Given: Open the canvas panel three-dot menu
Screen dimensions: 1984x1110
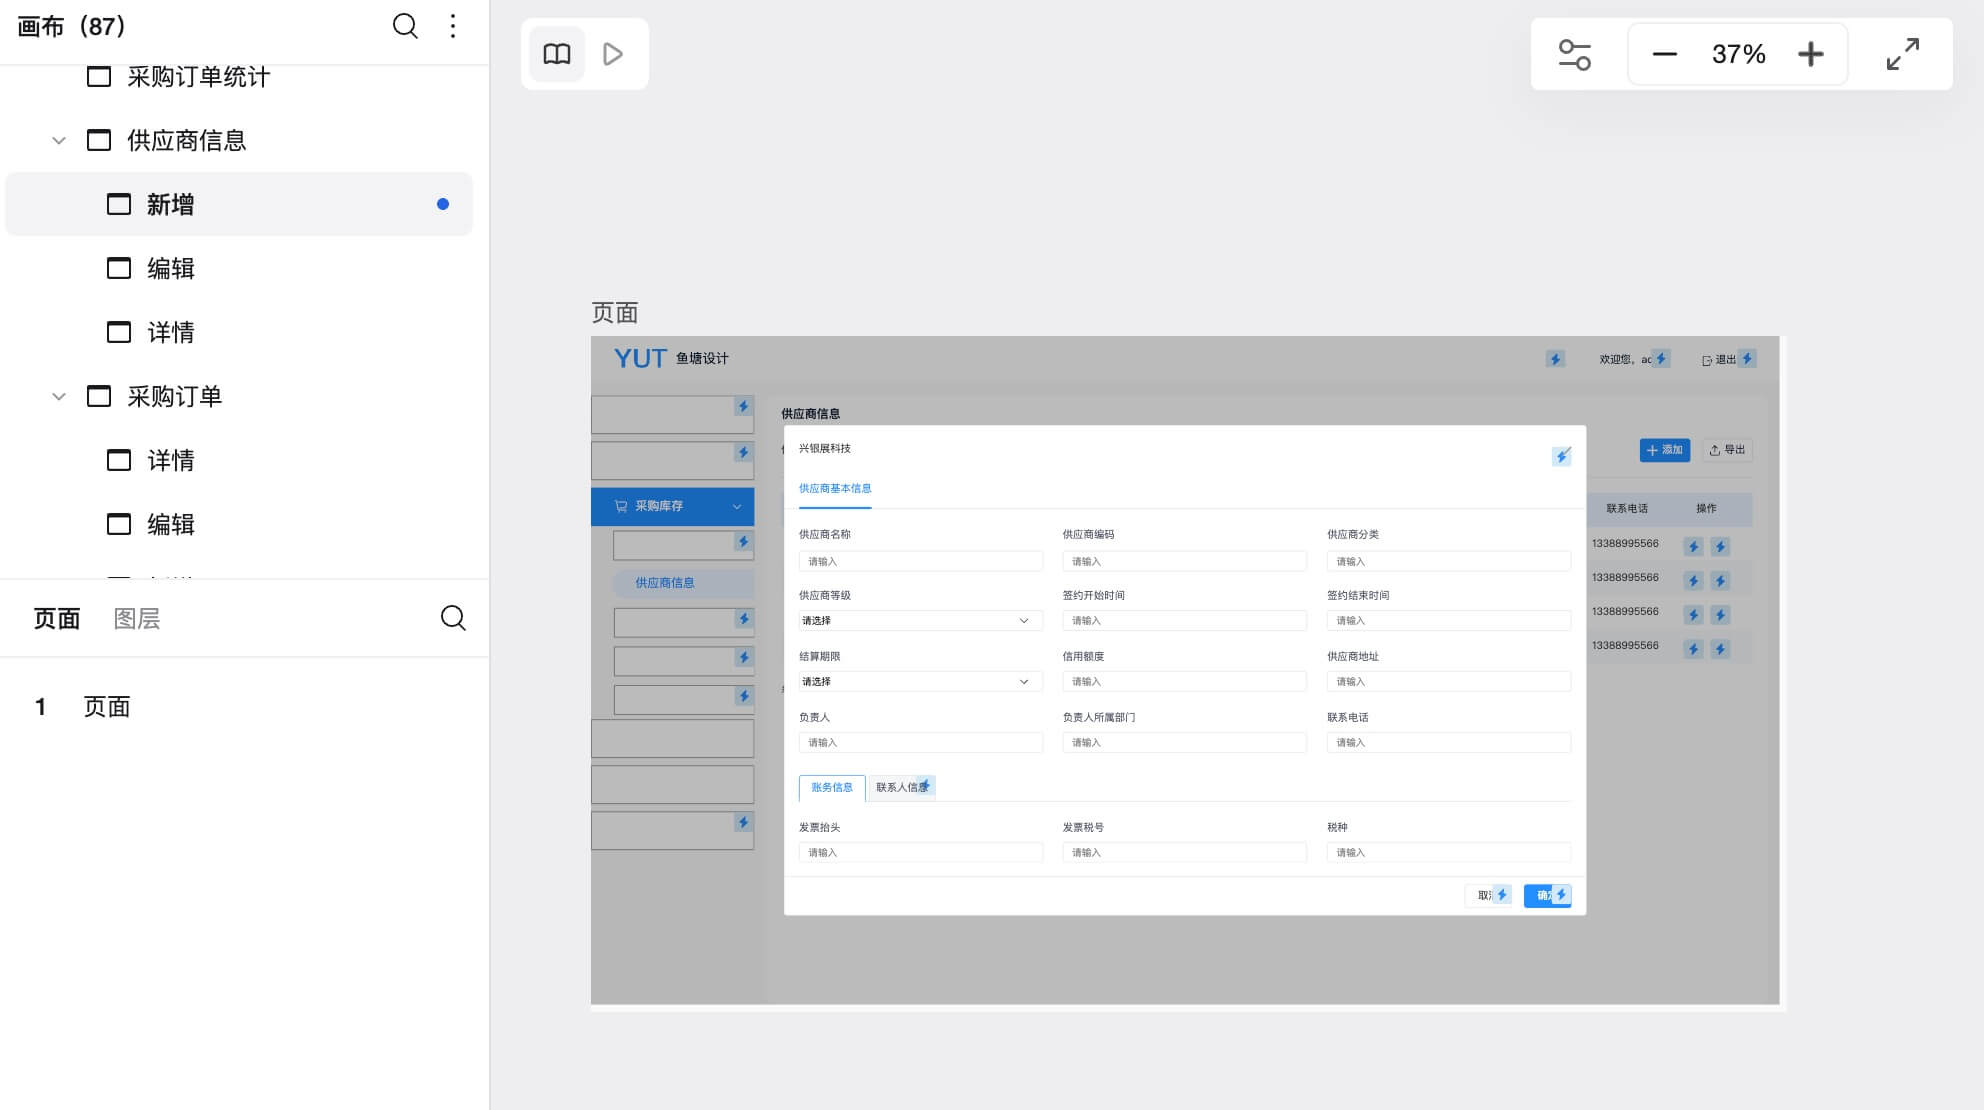Looking at the screenshot, I should click(453, 26).
